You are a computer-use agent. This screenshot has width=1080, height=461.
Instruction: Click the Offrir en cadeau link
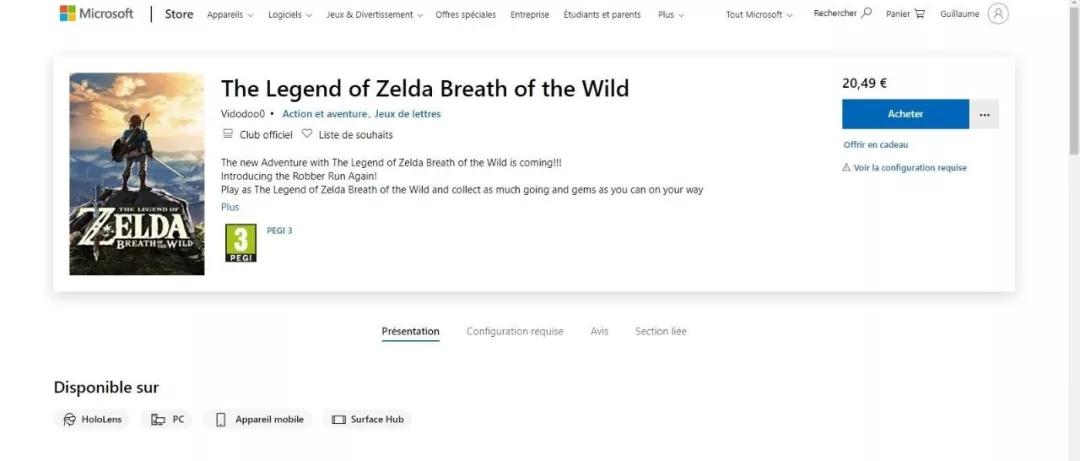pyautogui.click(x=875, y=145)
